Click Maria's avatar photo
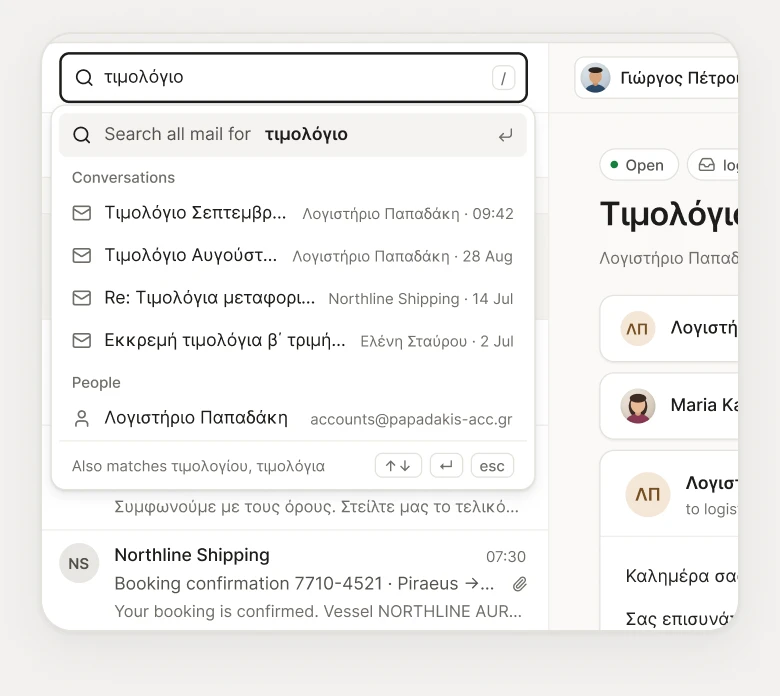 tap(637, 405)
